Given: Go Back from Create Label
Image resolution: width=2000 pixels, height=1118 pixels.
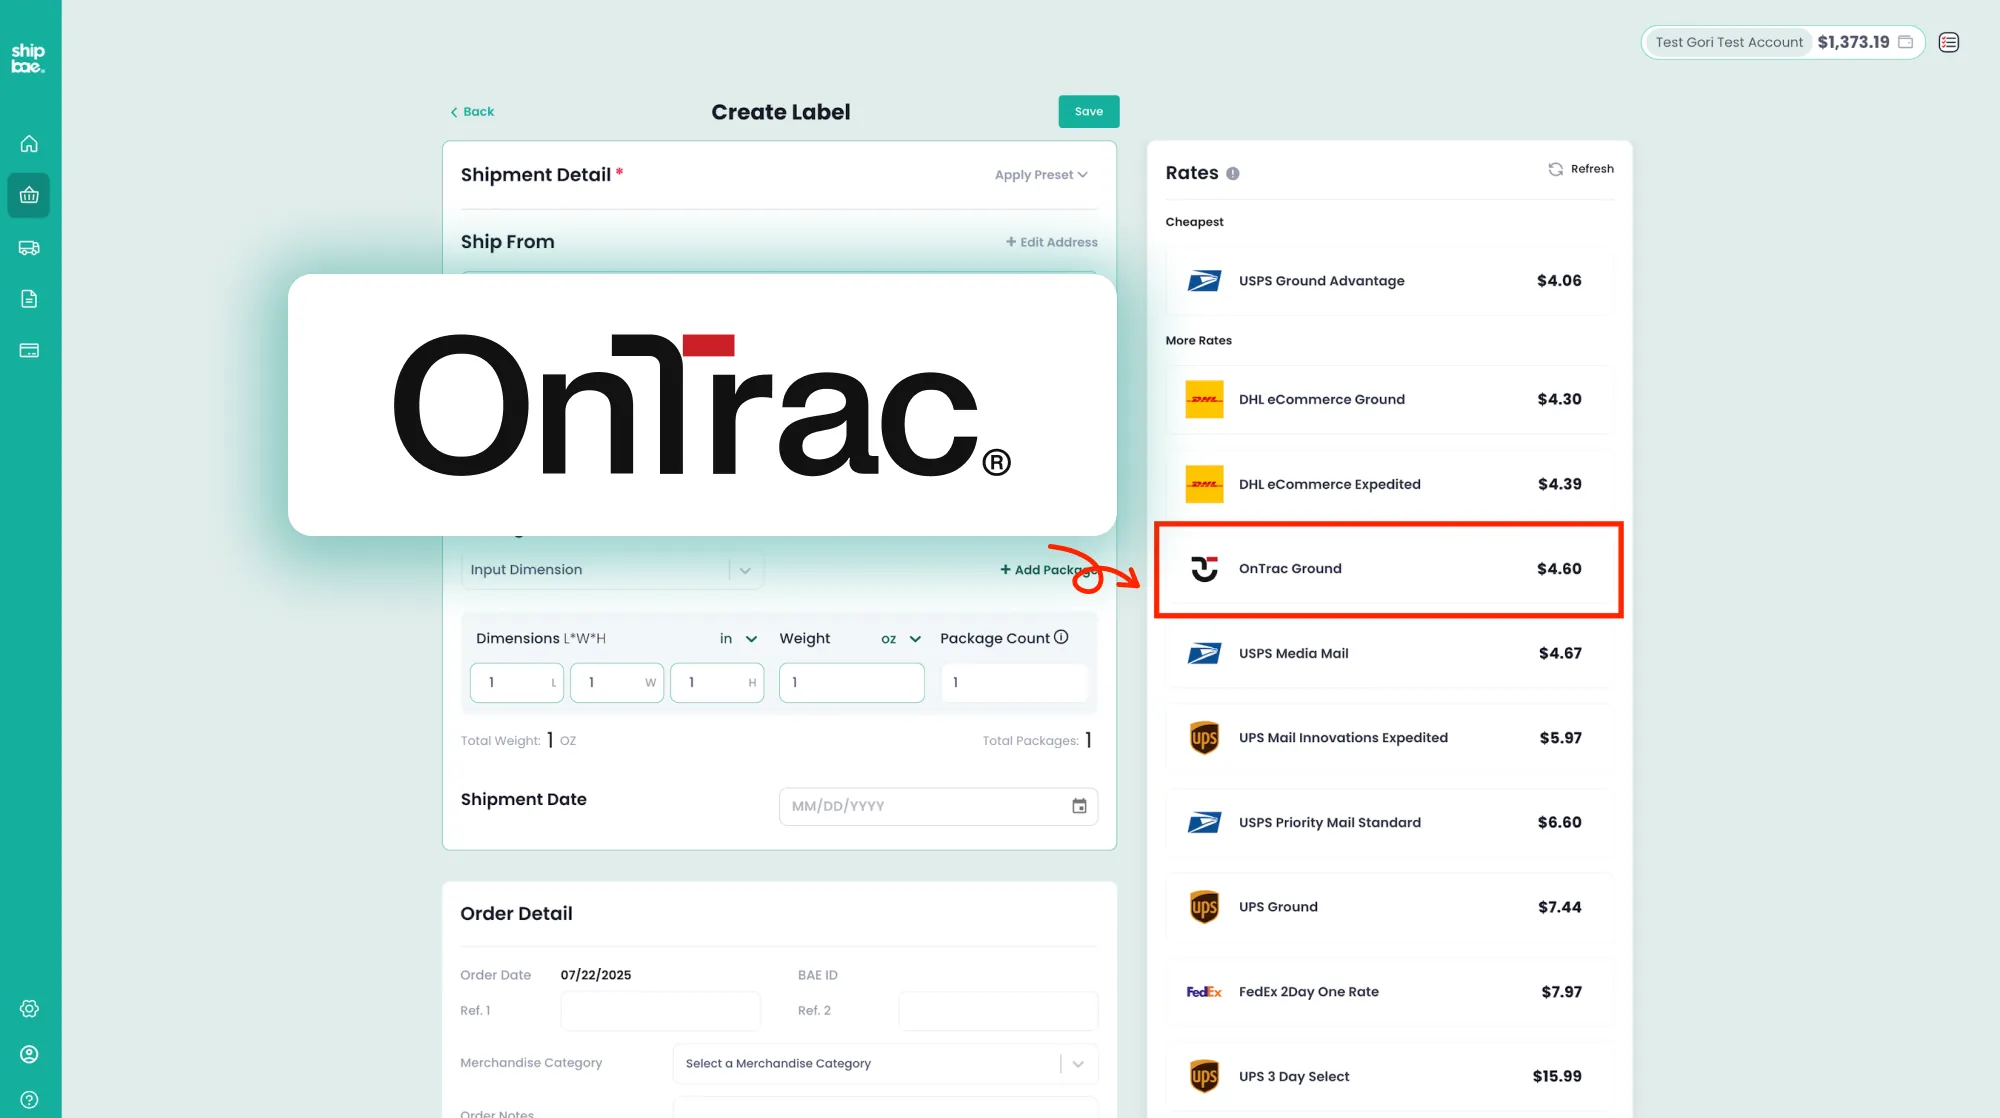Looking at the screenshot, I should [x=472, y=112].
